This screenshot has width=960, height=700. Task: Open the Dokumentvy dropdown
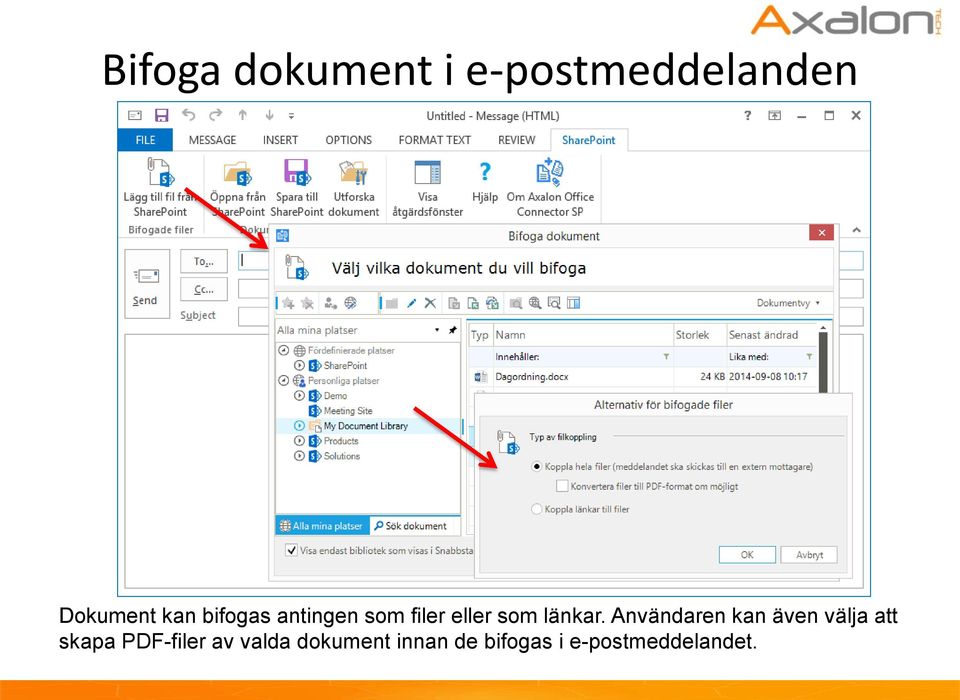click(788, 303)
